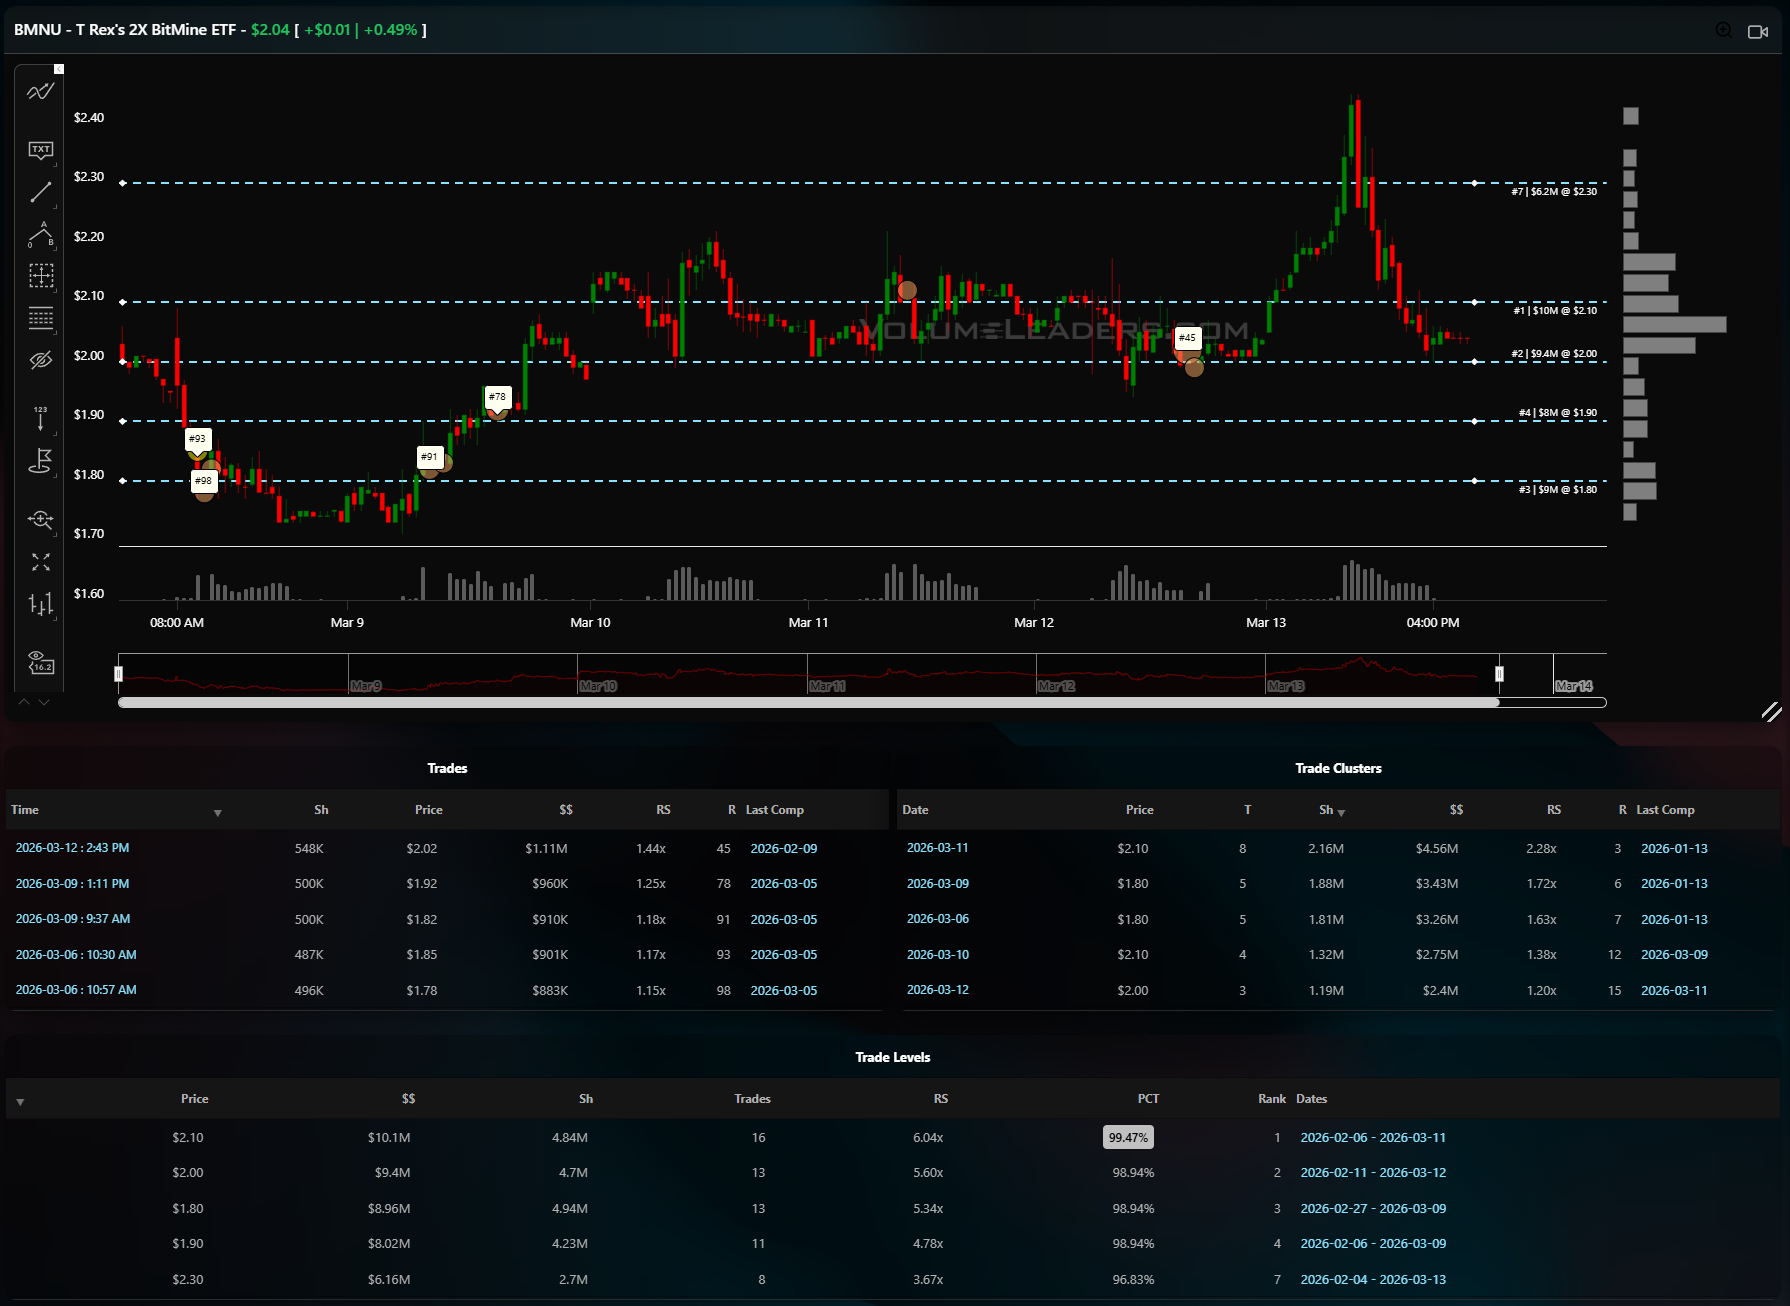Click the Mar 11 navigator label
1790x1306 pixels.
pyautogui.click(x=827, y=686)
